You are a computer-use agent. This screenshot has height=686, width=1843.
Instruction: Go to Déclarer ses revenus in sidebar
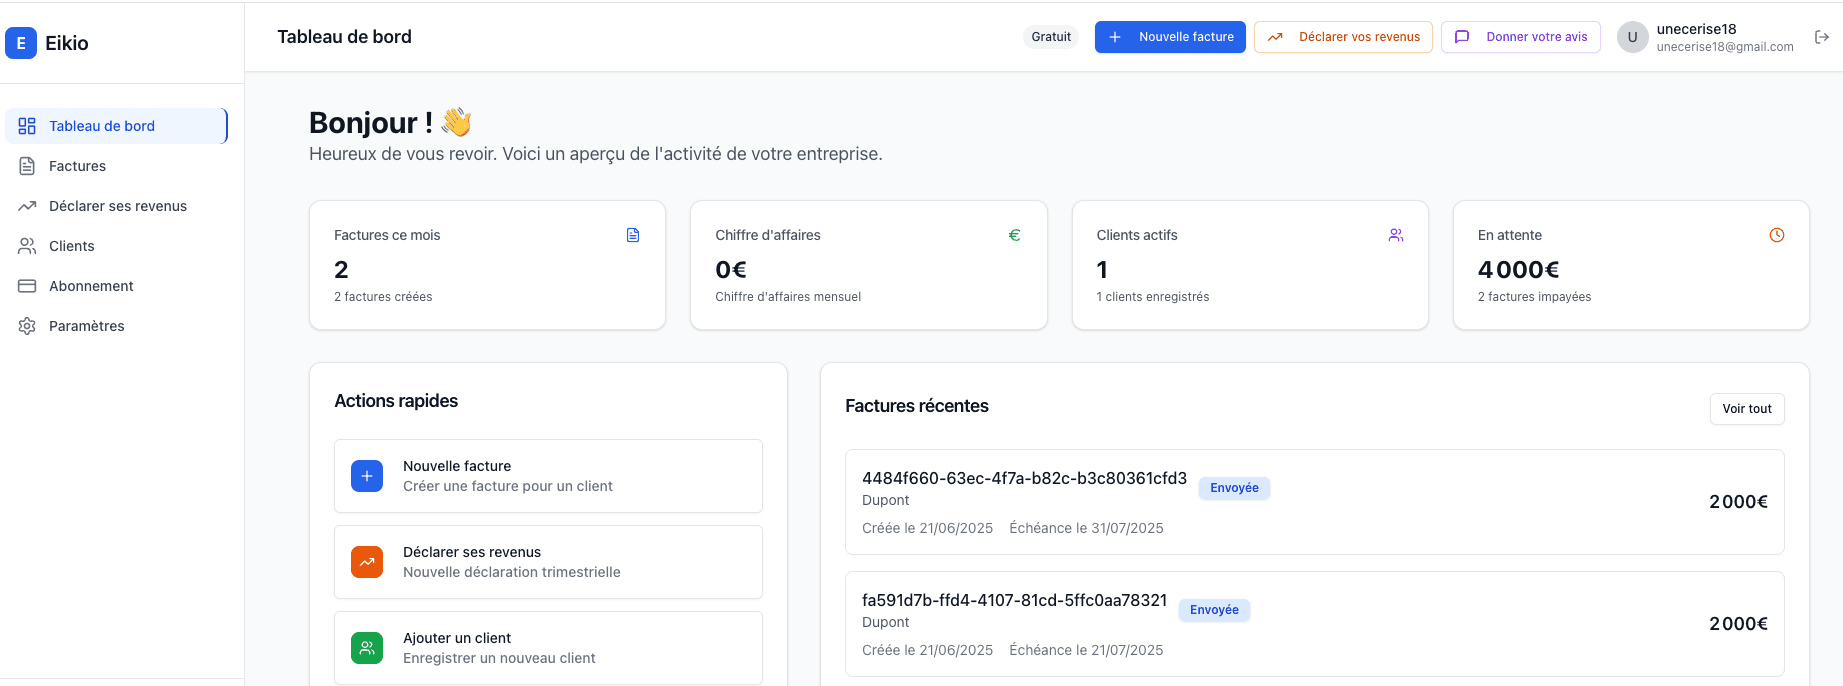click(117, 206)
